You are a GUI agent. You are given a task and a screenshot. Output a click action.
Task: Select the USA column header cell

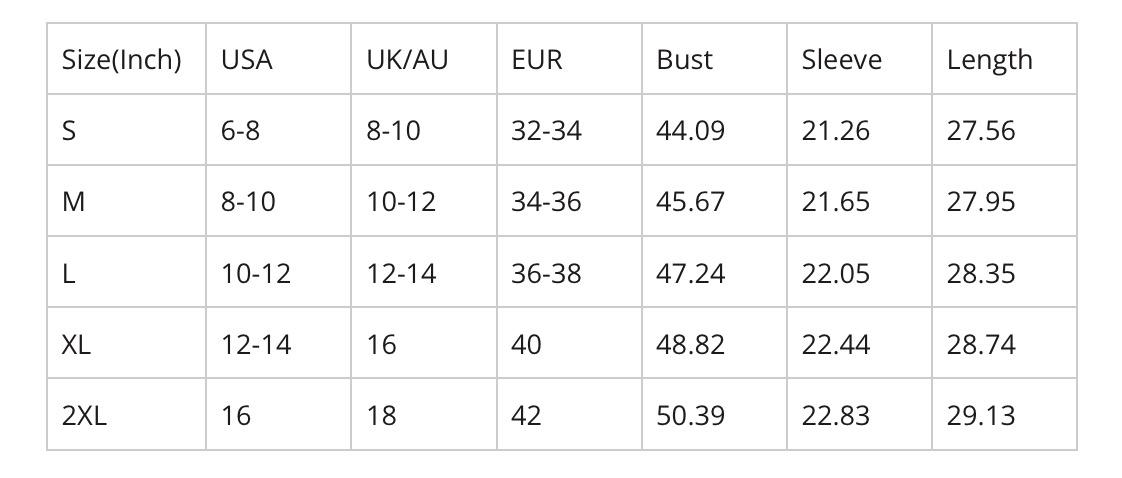pos(247,60)
